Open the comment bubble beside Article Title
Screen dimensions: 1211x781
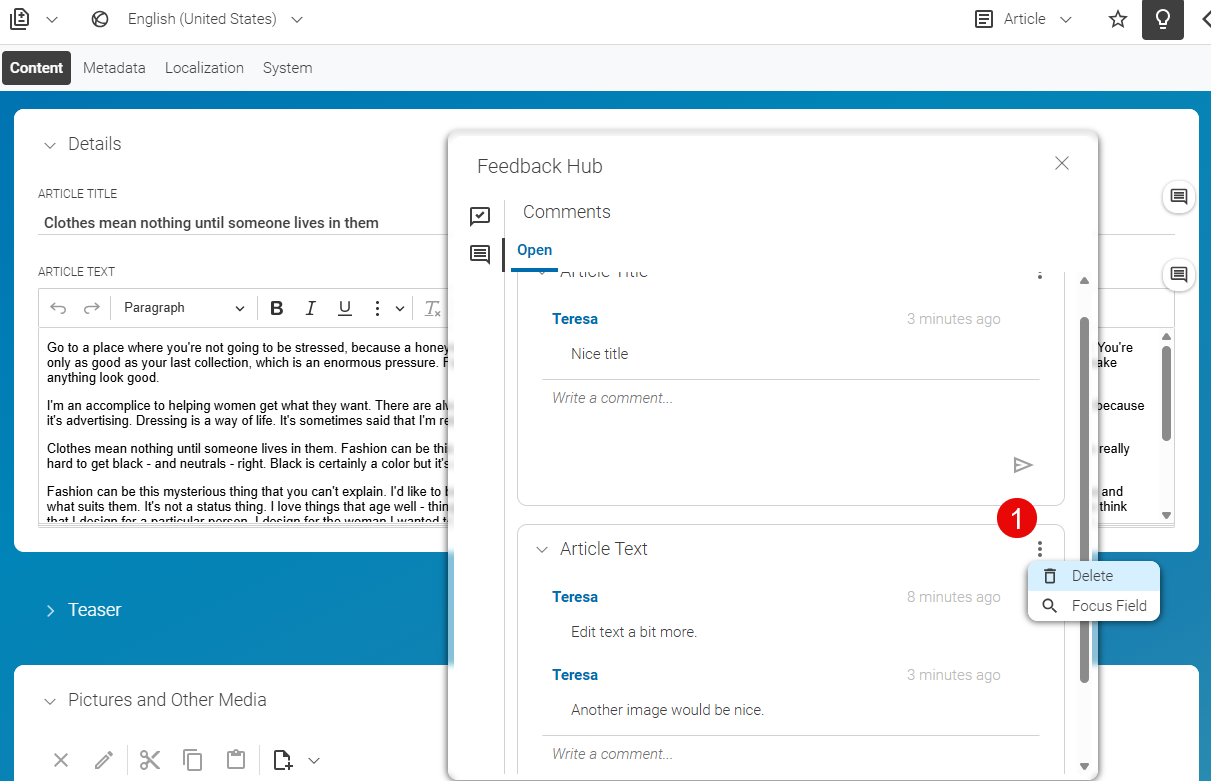[x=1178, y=197]
